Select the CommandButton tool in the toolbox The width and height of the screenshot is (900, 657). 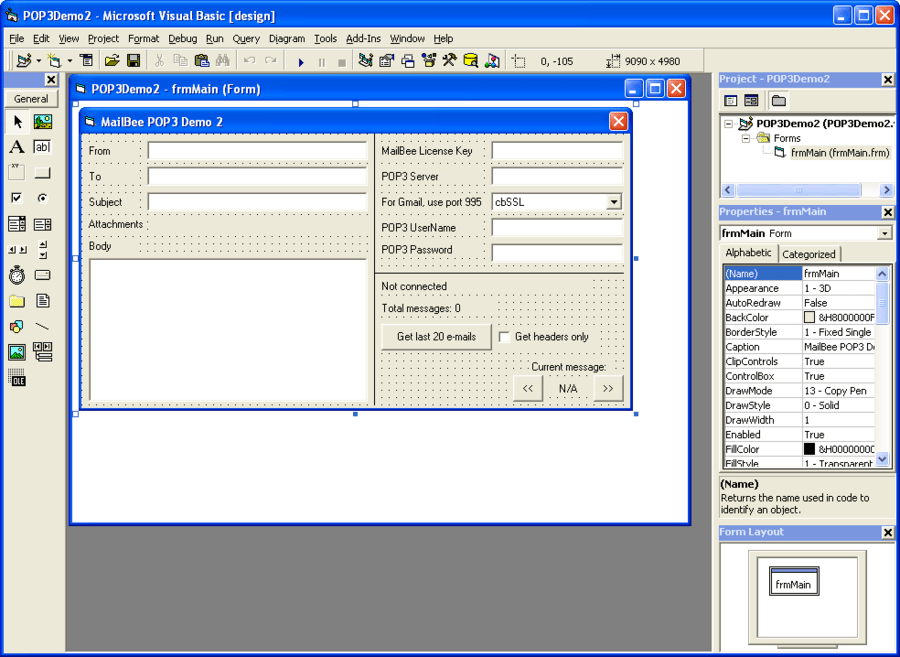coord(41,171)
